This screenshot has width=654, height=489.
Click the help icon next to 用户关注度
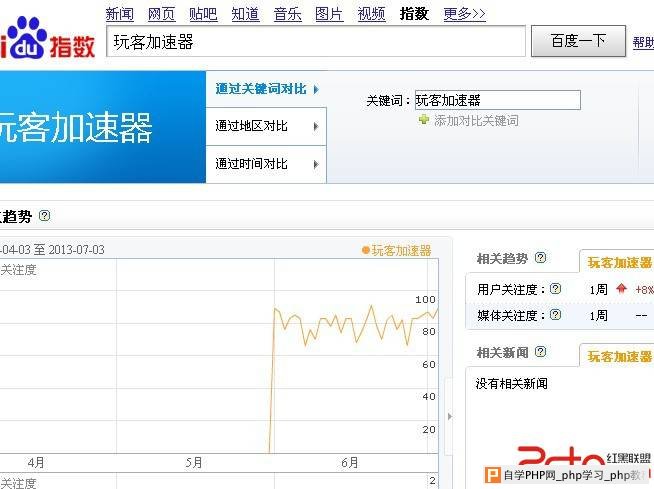(x=556, y=289)
